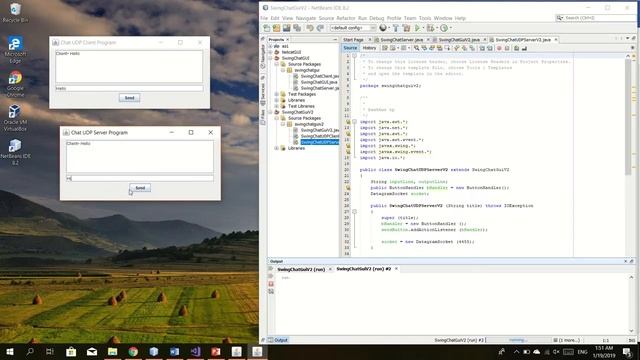Click the Redo toolbar icon
The width and height of the screenshot is (640, 360).
coord(320,28)
